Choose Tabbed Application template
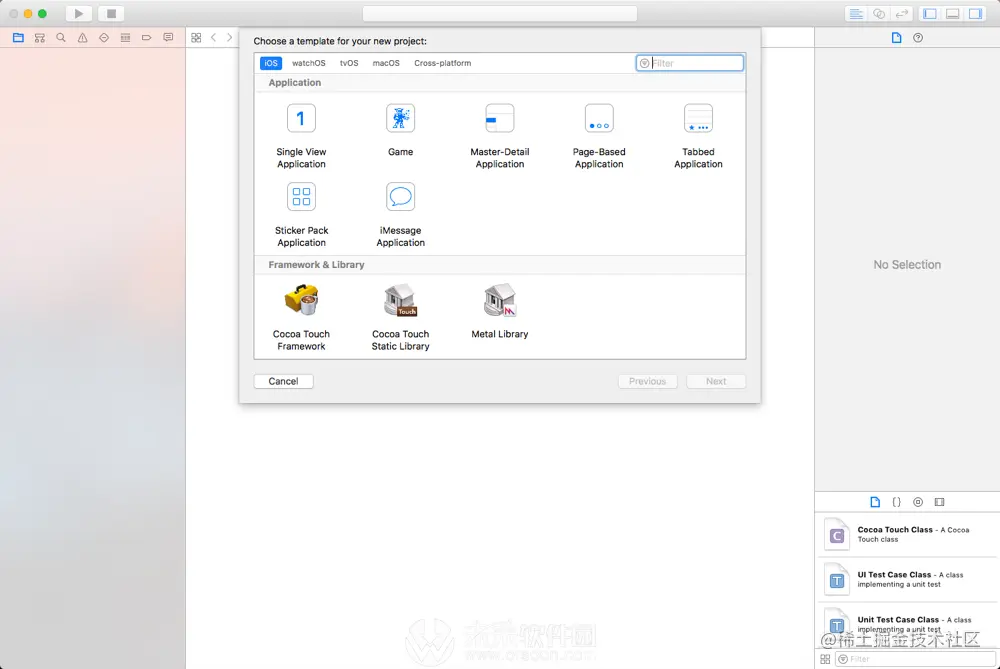 [698, 135]
